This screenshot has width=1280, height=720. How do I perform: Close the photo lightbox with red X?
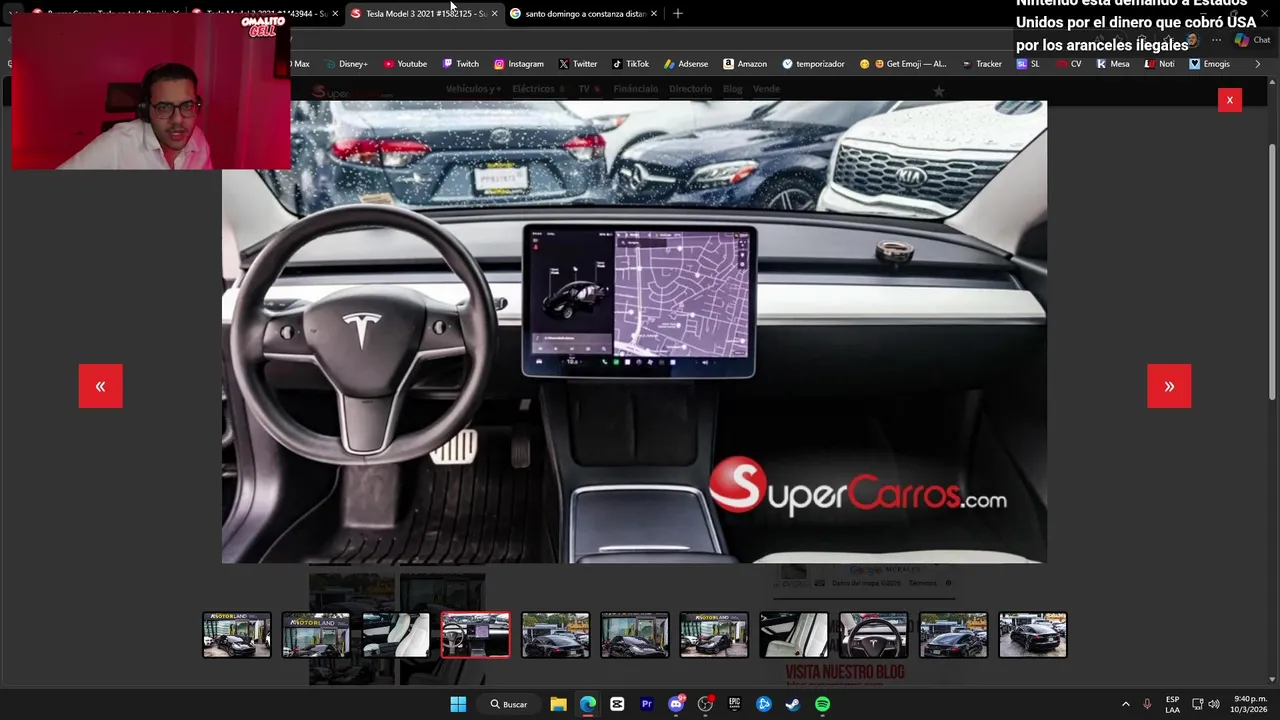pyautogui.click(x=1229, y=100)
